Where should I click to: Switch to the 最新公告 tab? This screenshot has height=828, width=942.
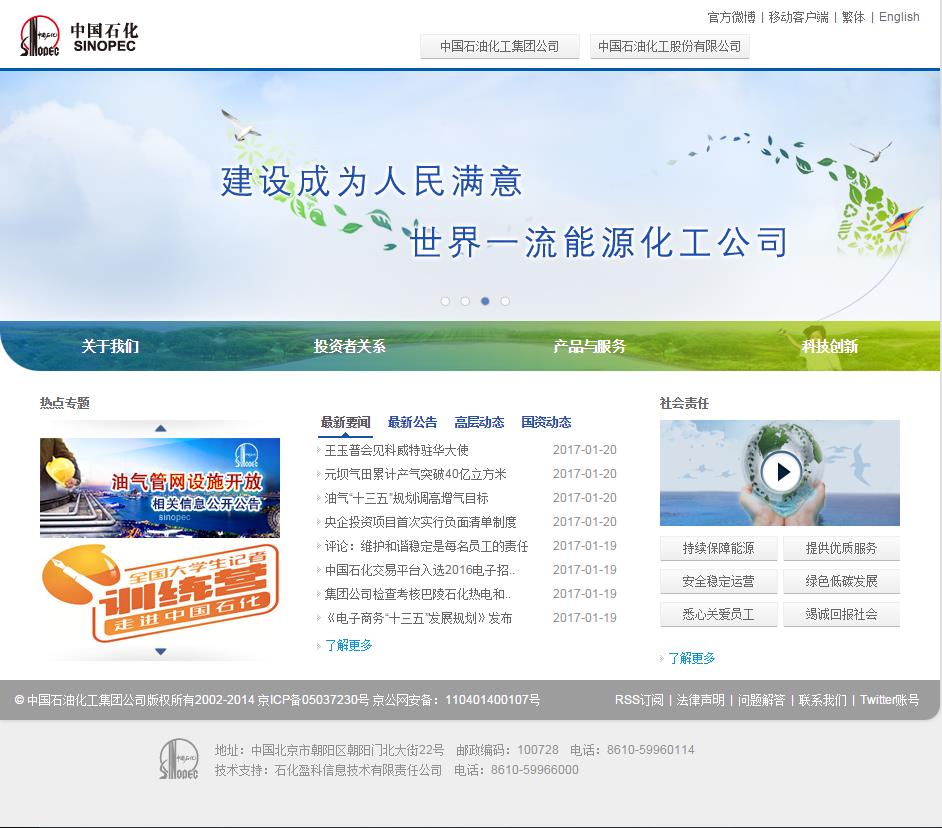412,422
